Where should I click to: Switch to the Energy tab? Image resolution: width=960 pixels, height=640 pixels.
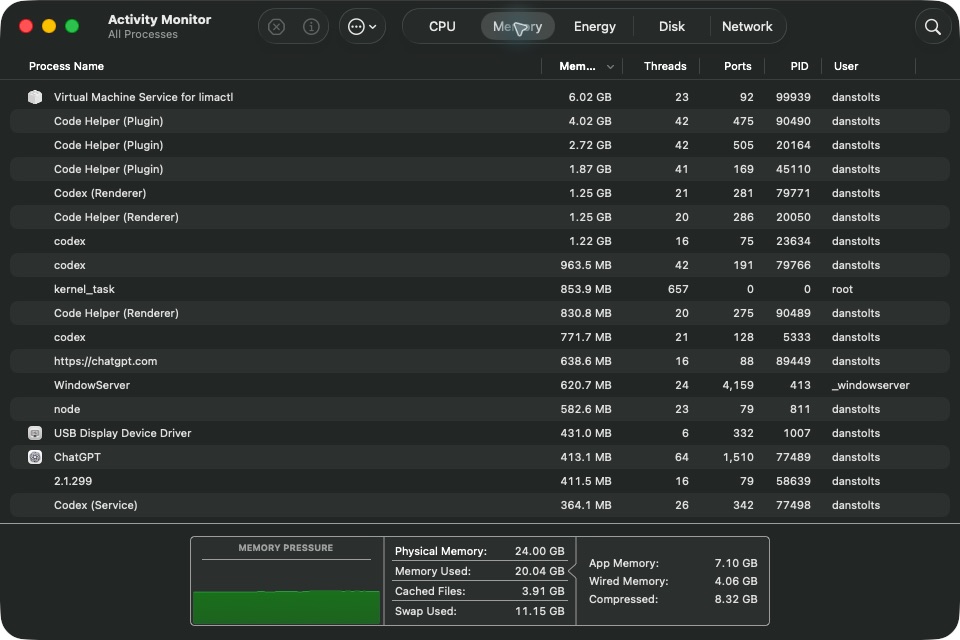coord(594,26)
